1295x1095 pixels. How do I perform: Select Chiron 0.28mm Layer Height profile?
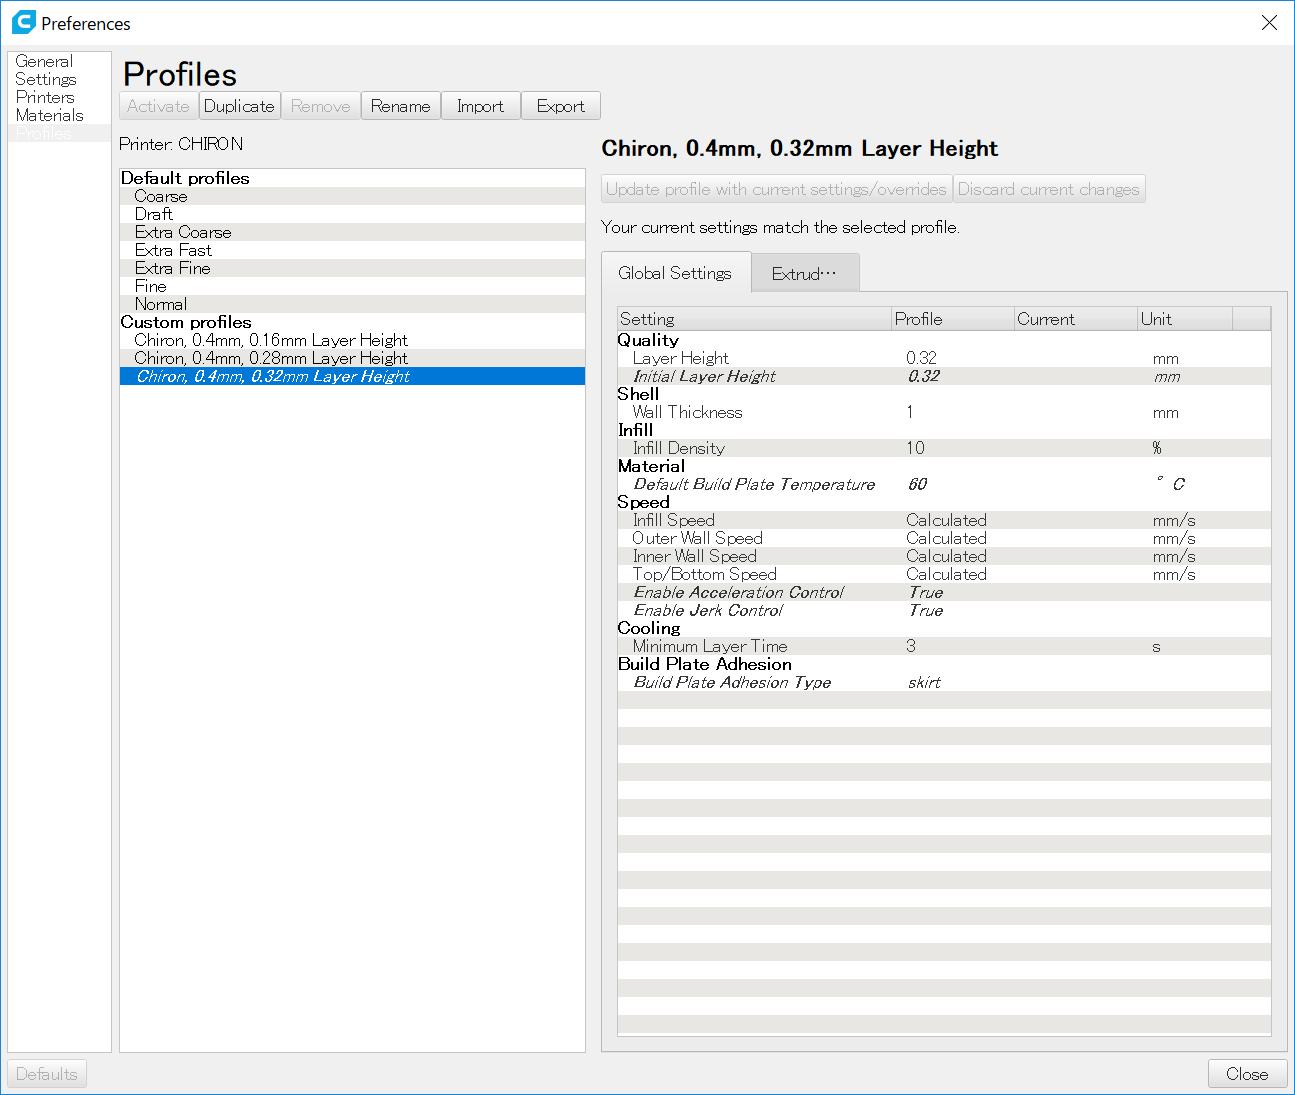coord(352,358)
